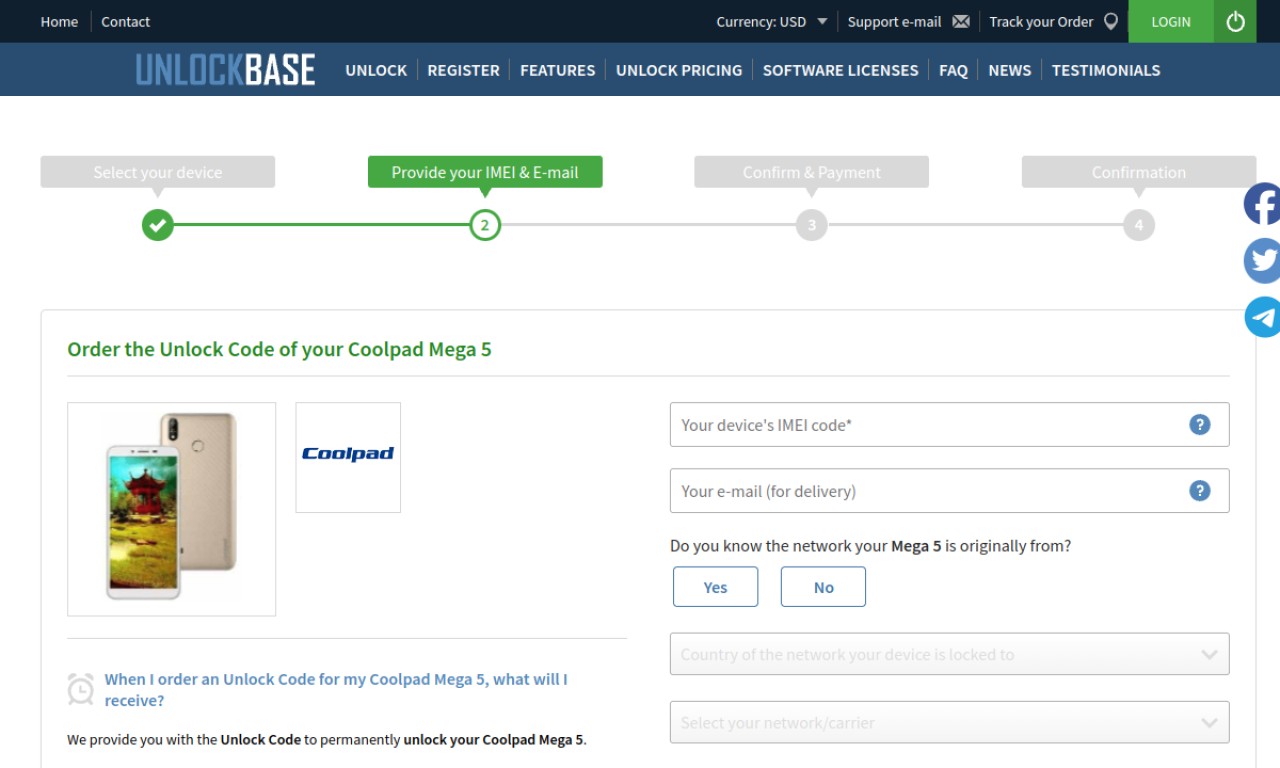
Task: Click the Confirm & Payment step tab
Action: point(812,172)
